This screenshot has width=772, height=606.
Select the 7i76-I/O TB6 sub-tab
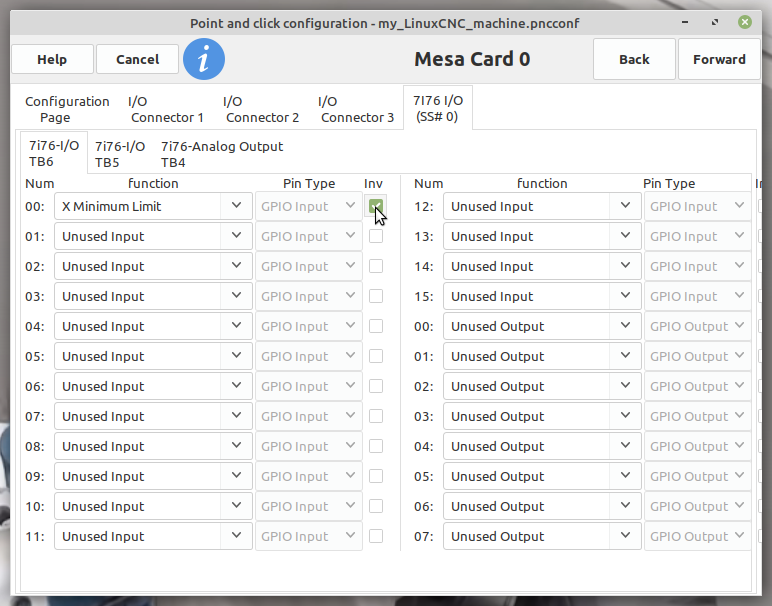pos(54,153)
